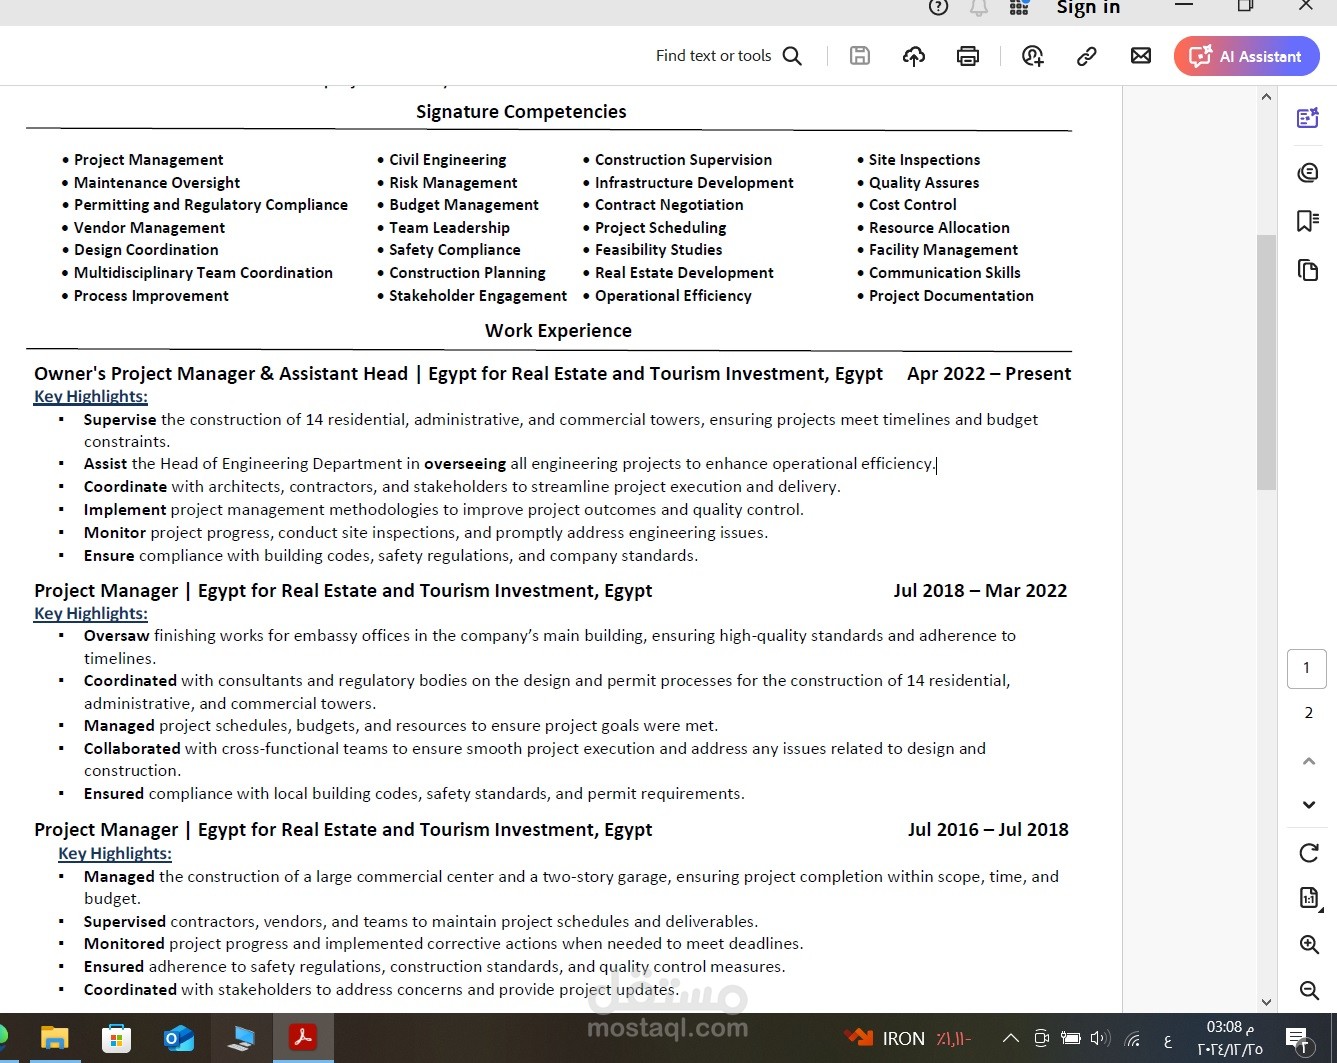Screen dimensions: 1337x1063
Task: Open the network Wi-Fi tray icon
Action: click(x=1133, y=1039)
